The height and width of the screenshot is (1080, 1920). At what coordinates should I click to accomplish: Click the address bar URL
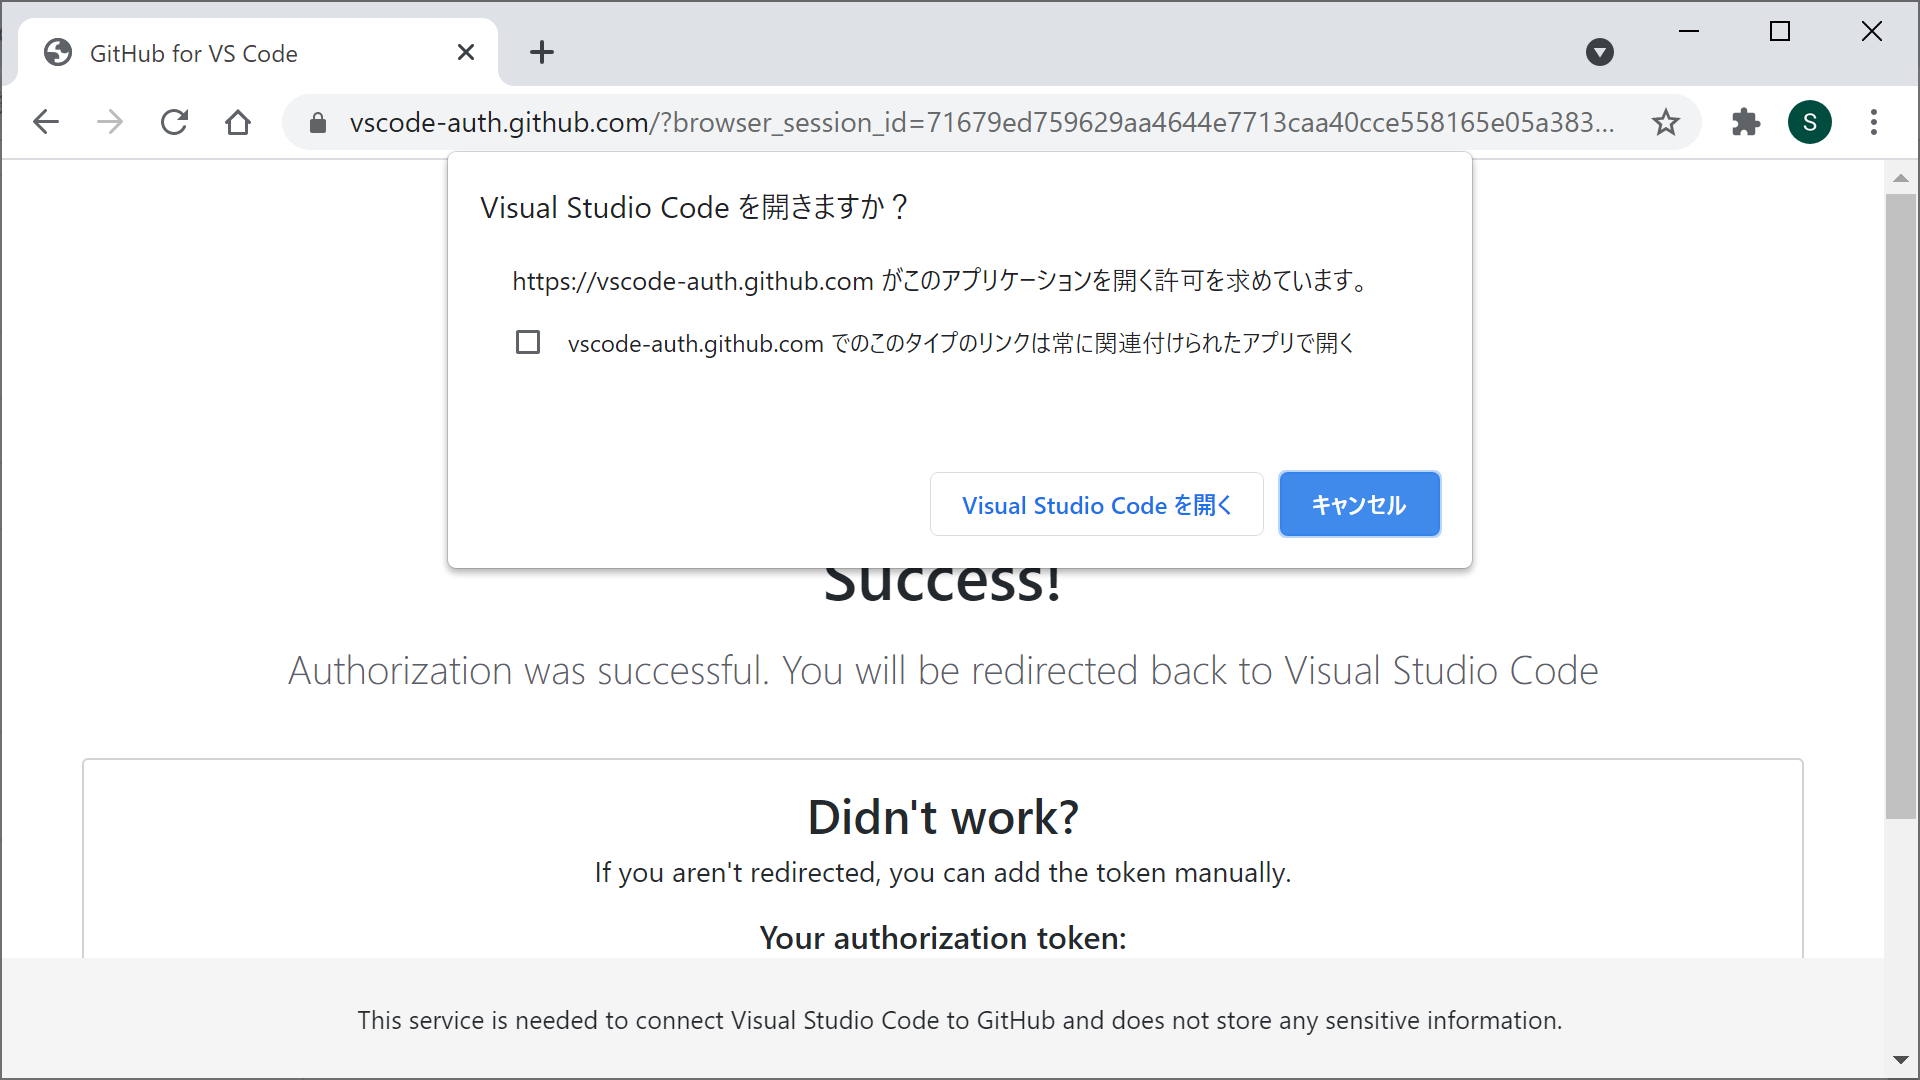[x=980, y=122]
